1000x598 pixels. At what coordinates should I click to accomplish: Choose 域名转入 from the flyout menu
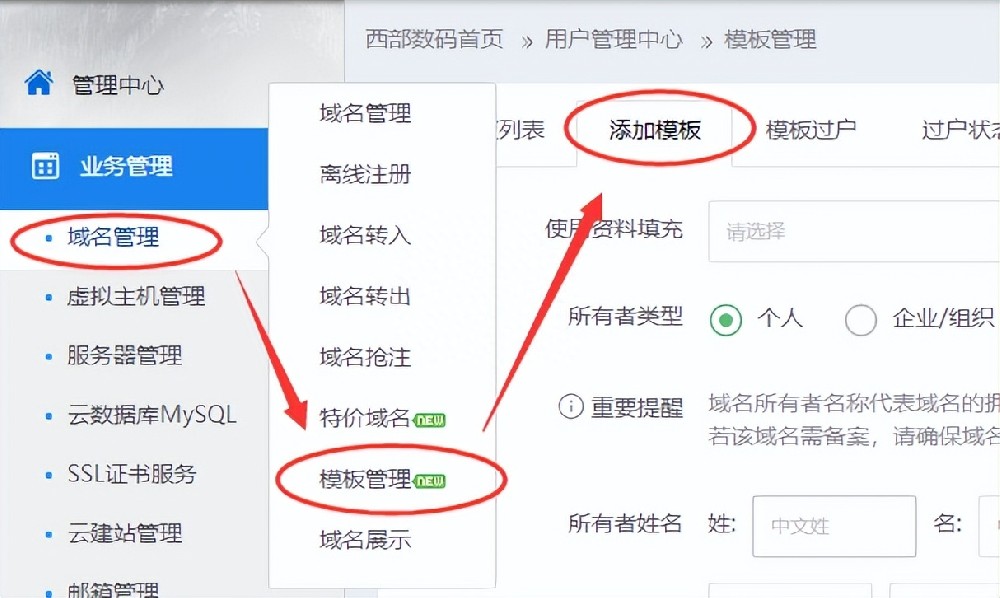(x=365, y=235)
